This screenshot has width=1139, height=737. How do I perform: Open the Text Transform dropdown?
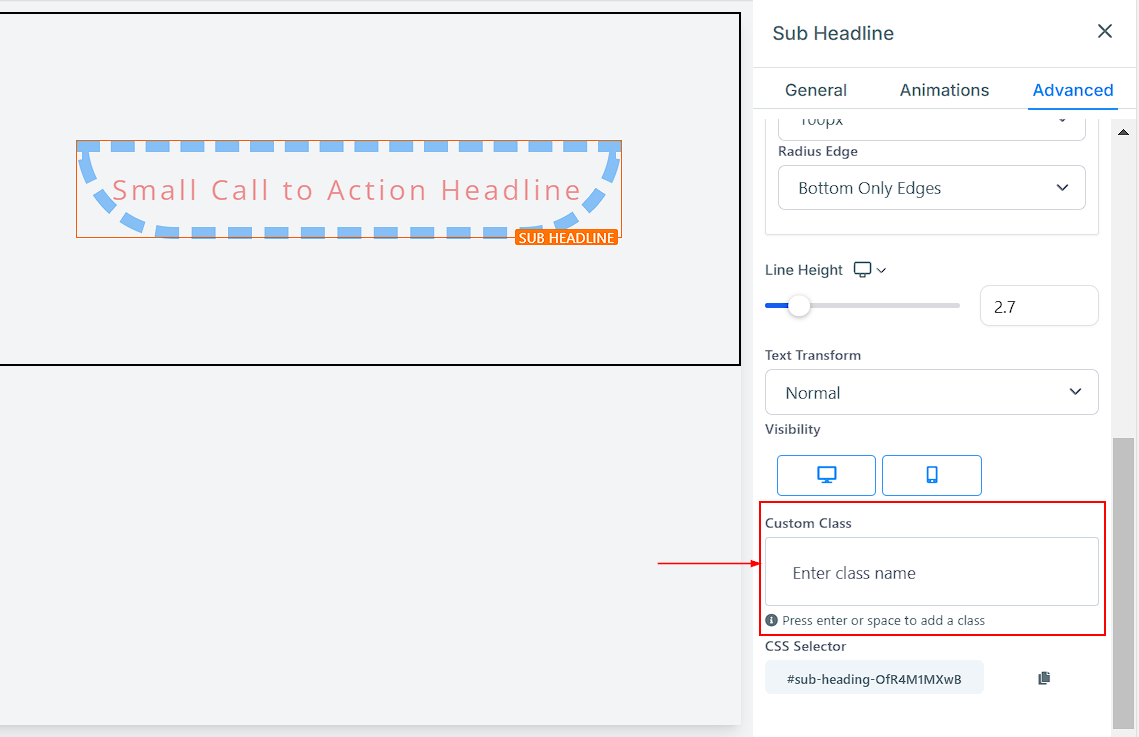931,392
